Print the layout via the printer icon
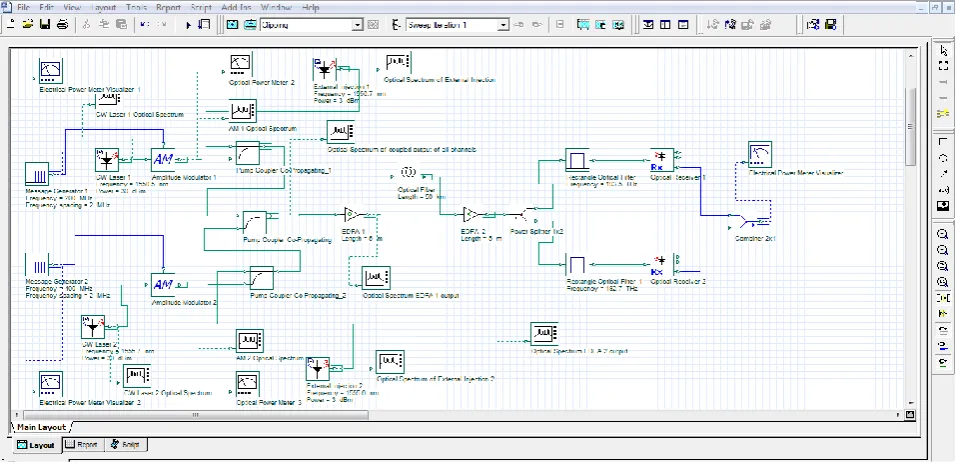This screenshot has height=466, width=957. (x=62, y=24)
